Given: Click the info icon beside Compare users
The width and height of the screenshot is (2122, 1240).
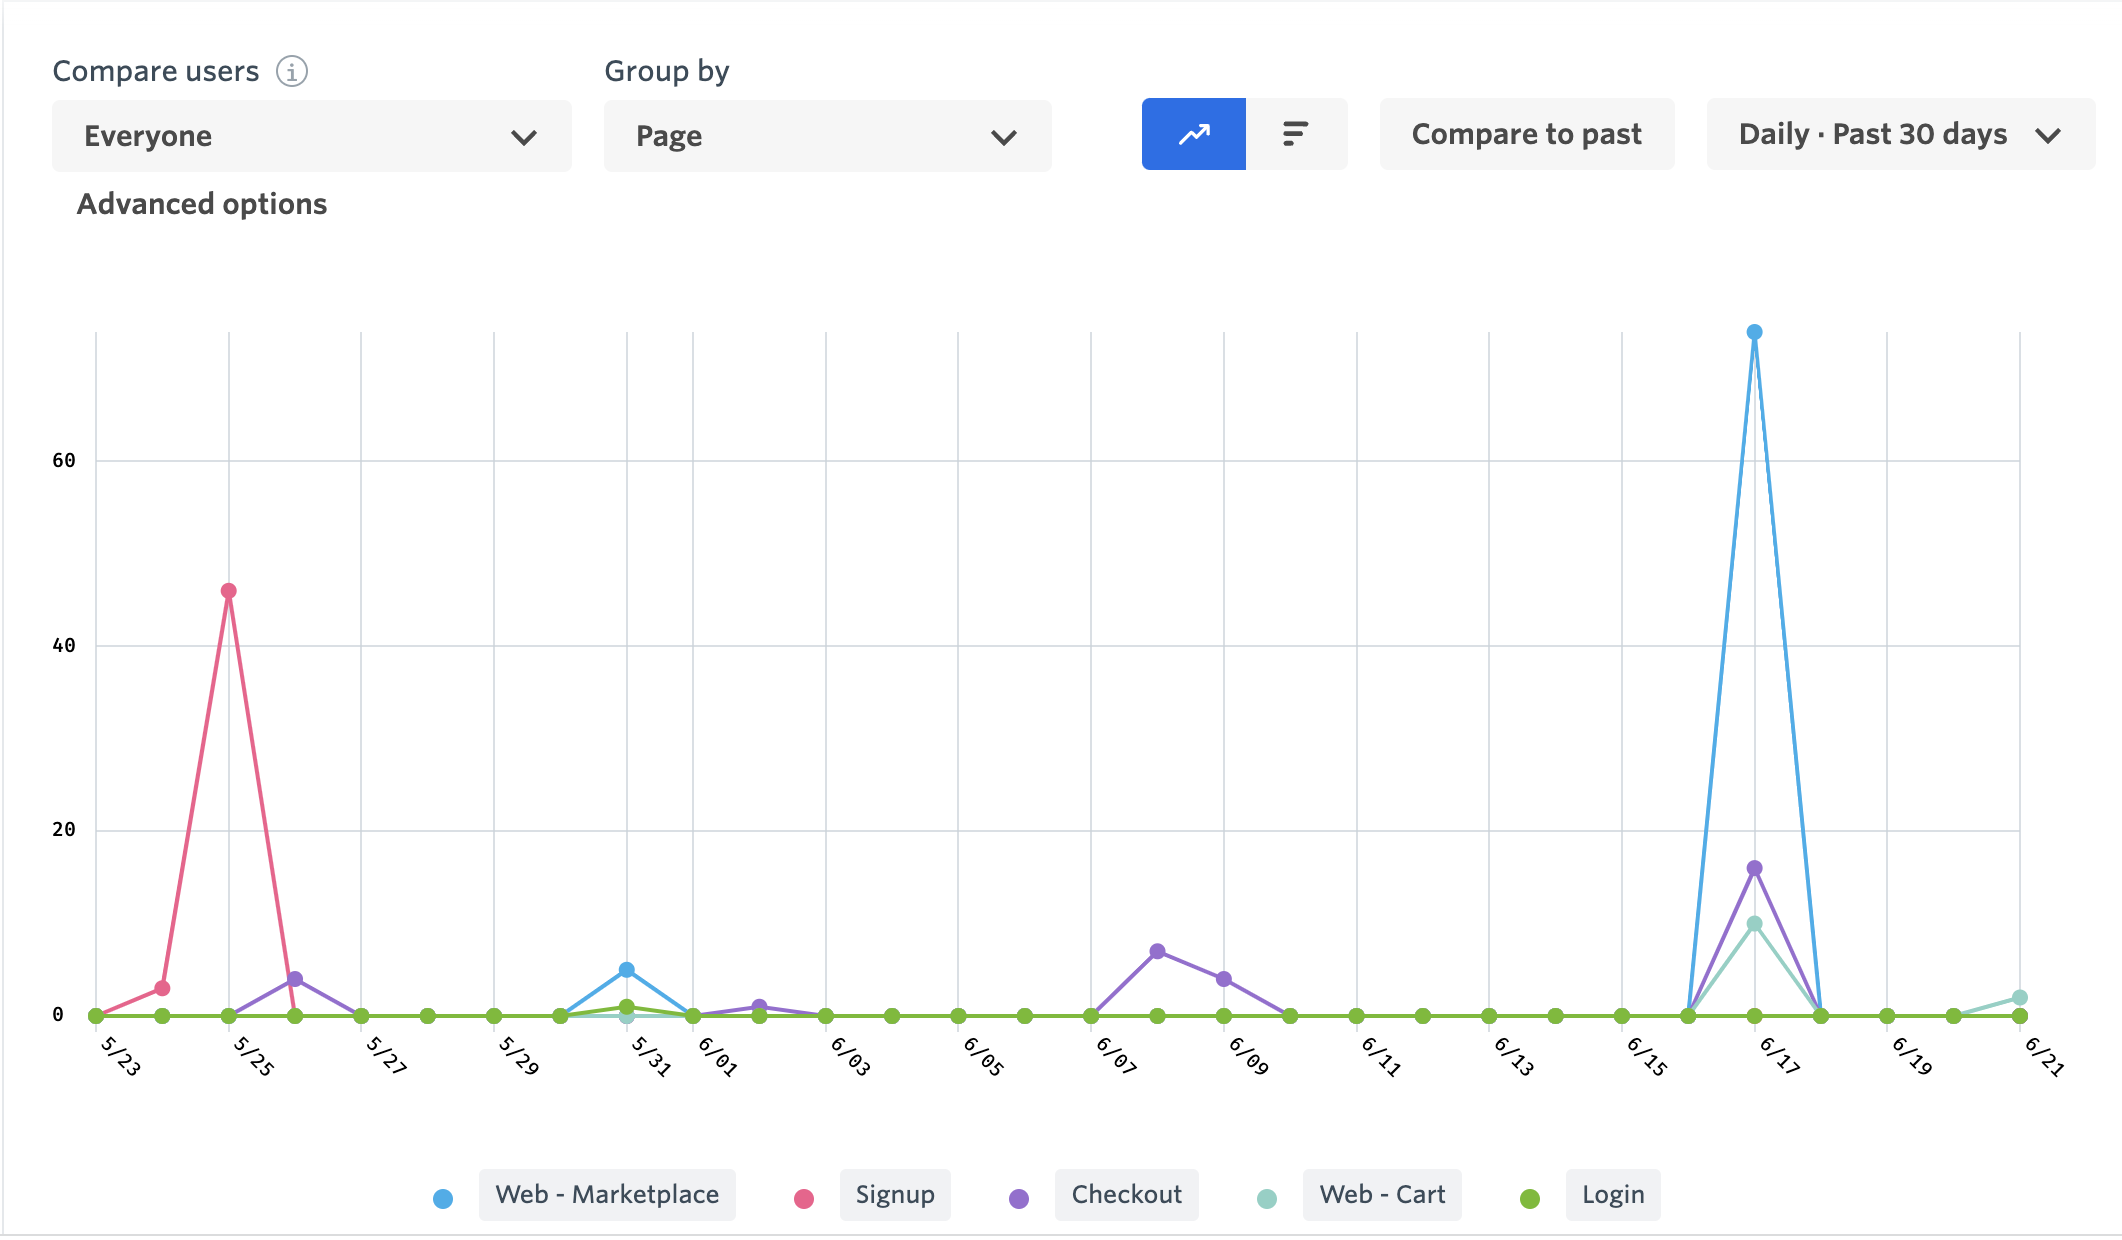Looking at the screenshot, I should click(292, 71).
